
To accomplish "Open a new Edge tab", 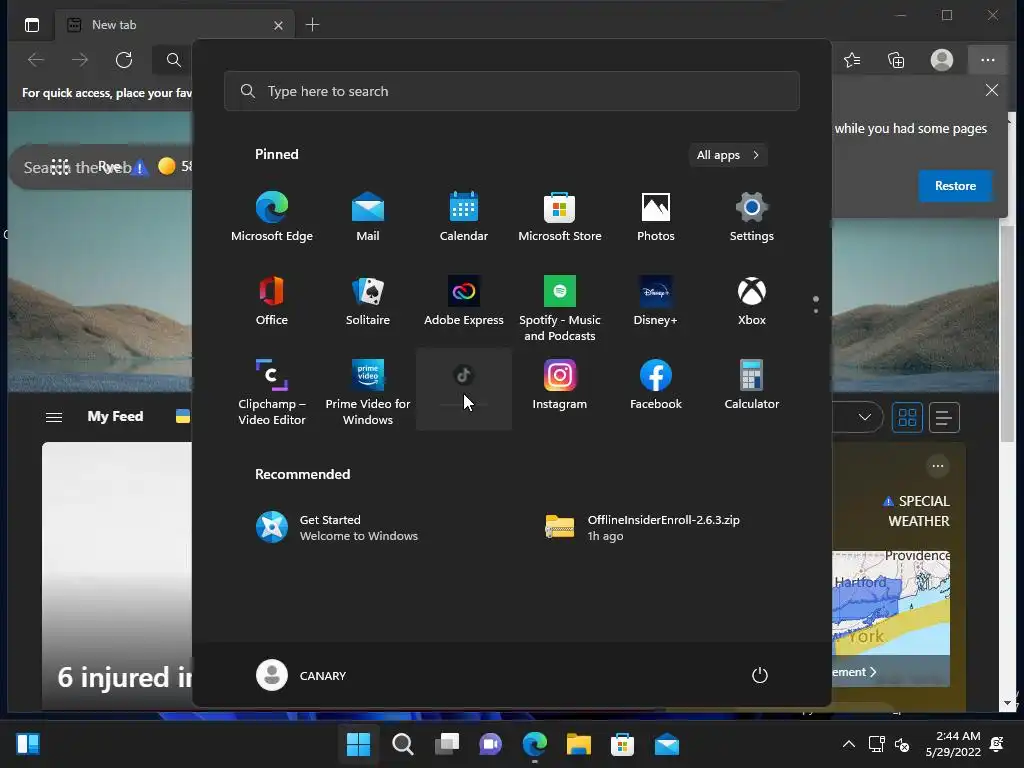I will coord(312,25).
